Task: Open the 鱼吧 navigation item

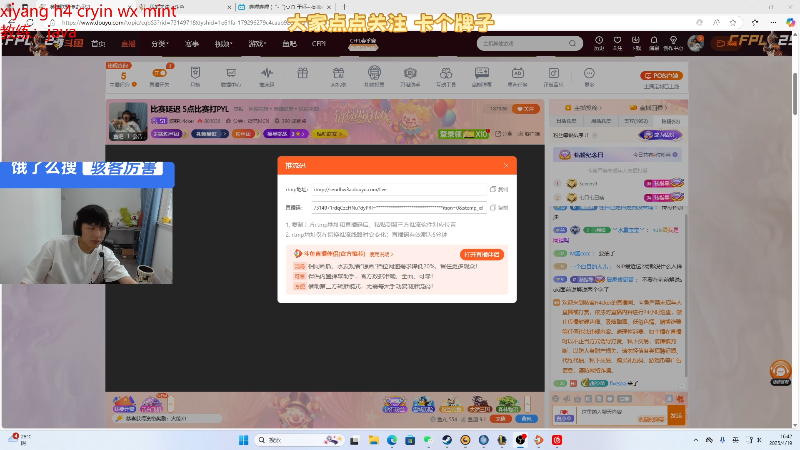Action: (x=289, y=44)
